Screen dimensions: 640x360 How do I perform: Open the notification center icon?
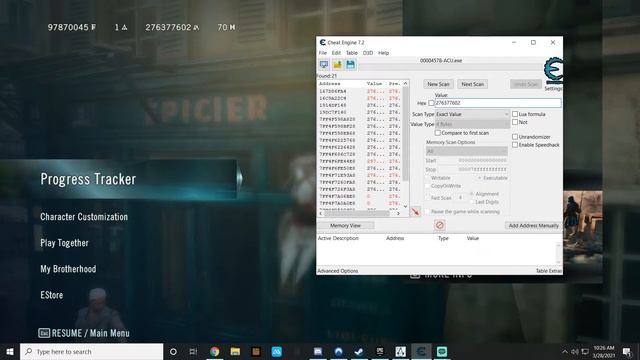pos(627,351)
